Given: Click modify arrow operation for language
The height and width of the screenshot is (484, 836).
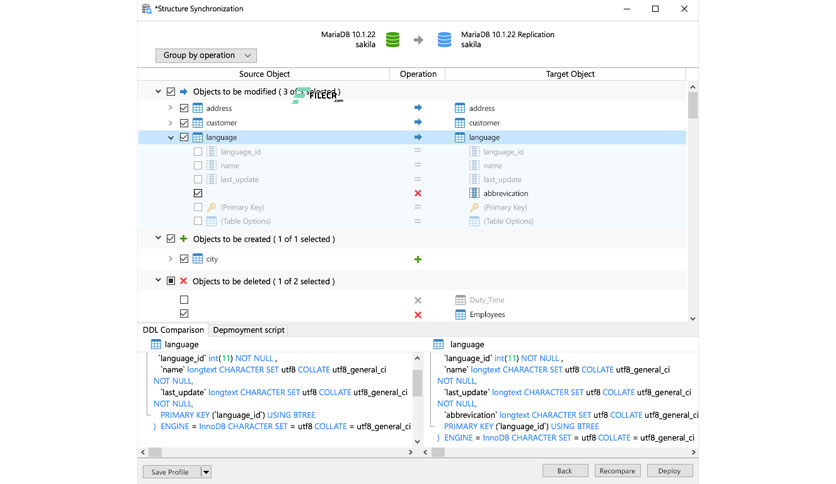Looking at the screenshot, I should tap(418, 137).
